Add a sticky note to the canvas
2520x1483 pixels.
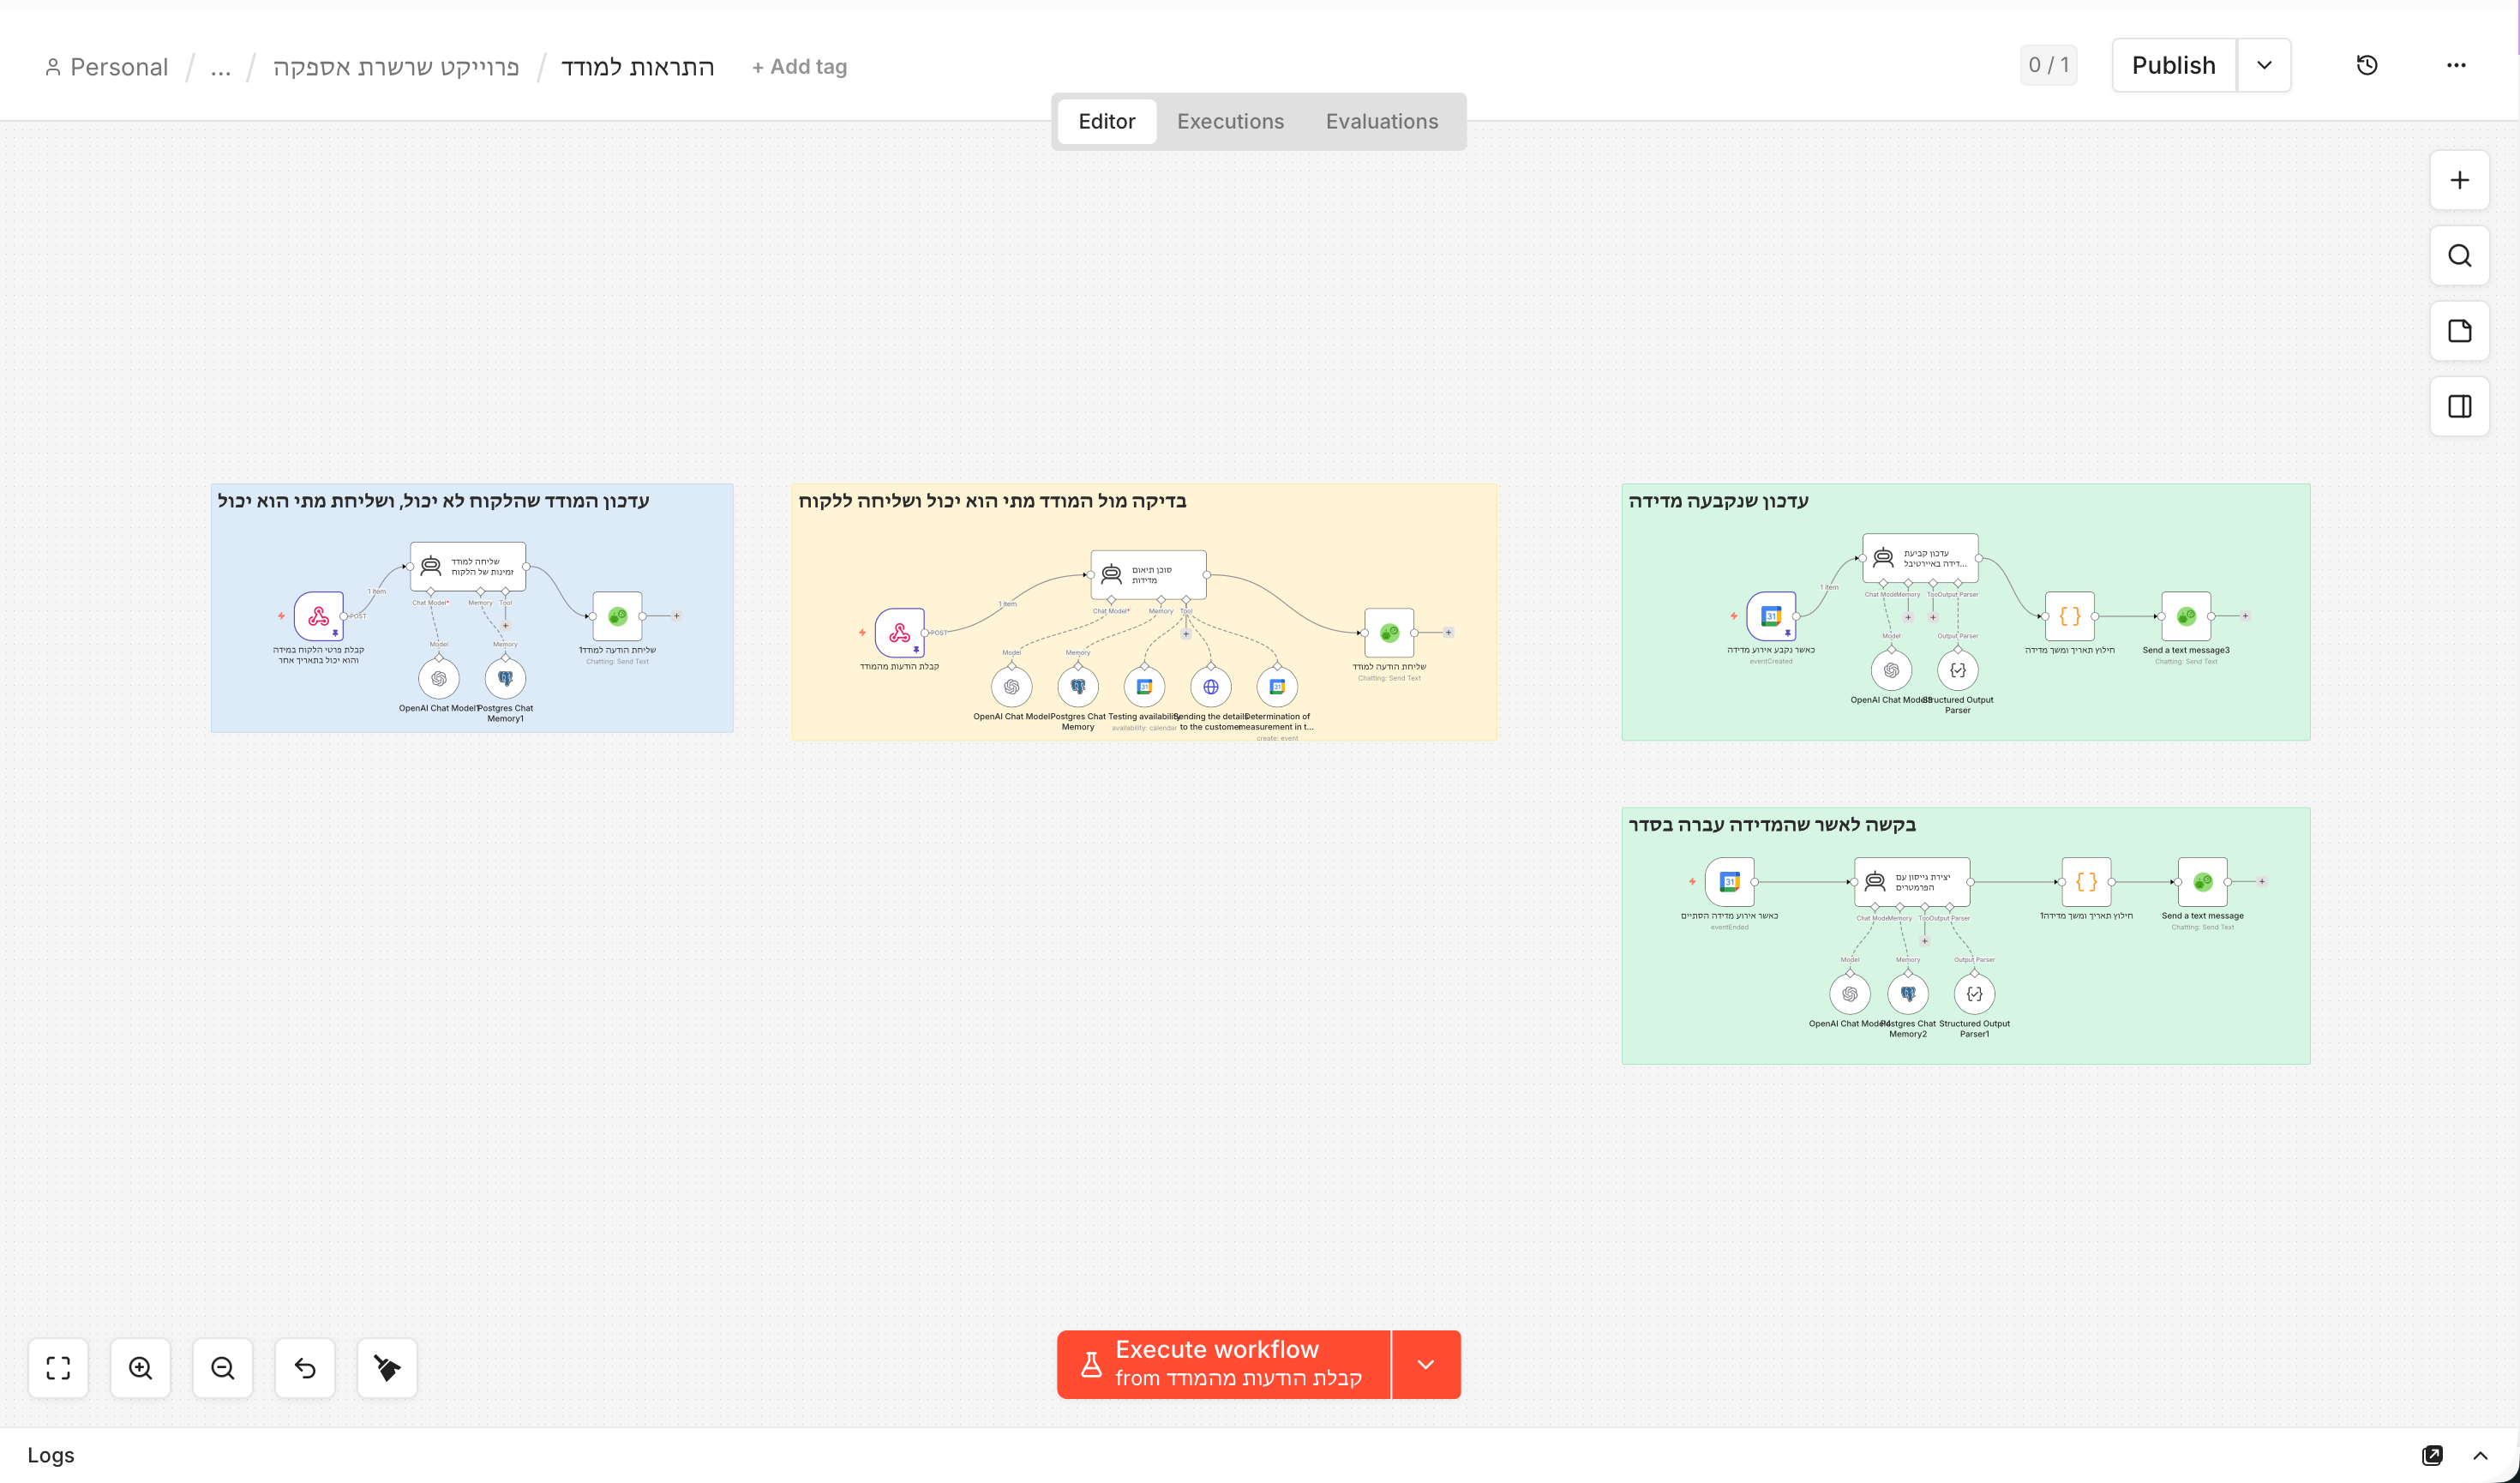2459,331
